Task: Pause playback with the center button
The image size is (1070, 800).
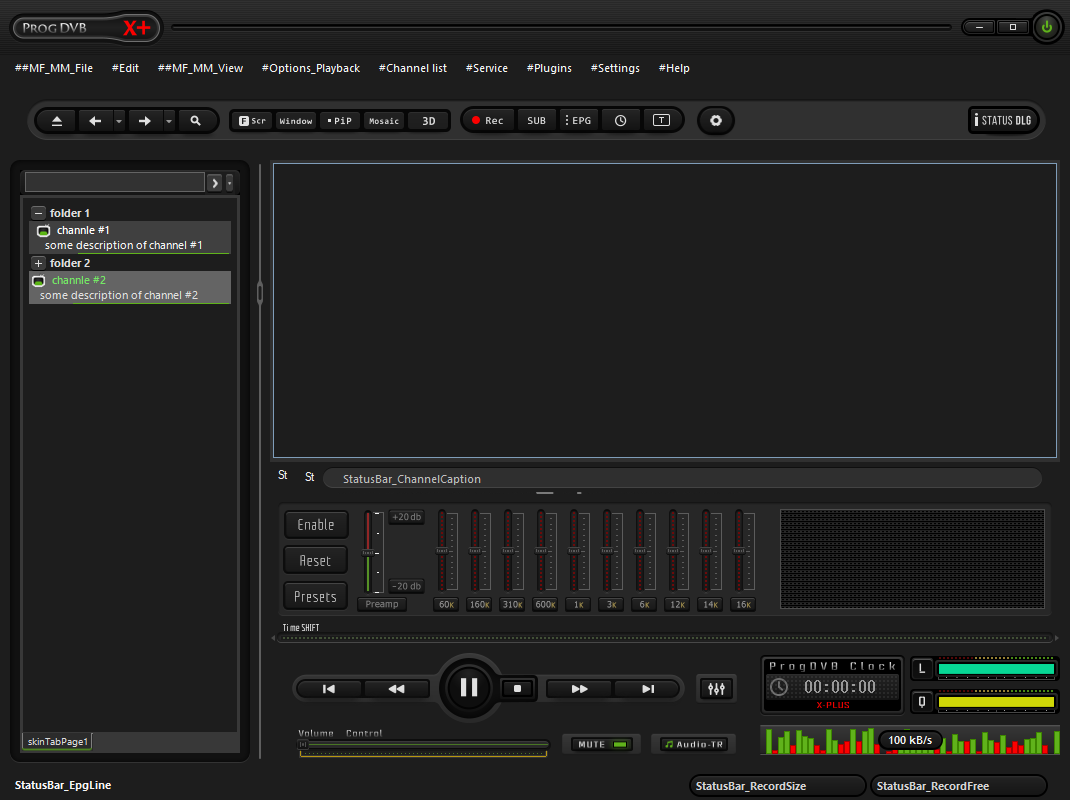Action: [x=468, y=688]
